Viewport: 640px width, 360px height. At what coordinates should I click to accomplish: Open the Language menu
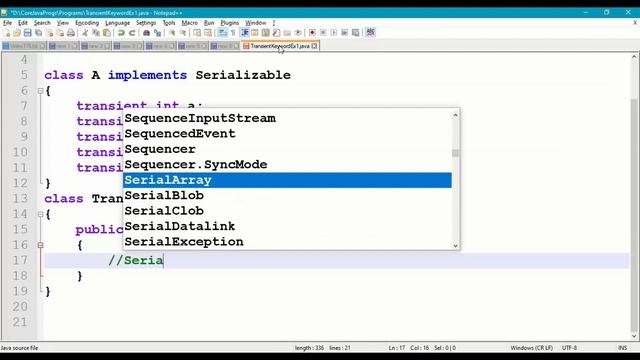118,23
